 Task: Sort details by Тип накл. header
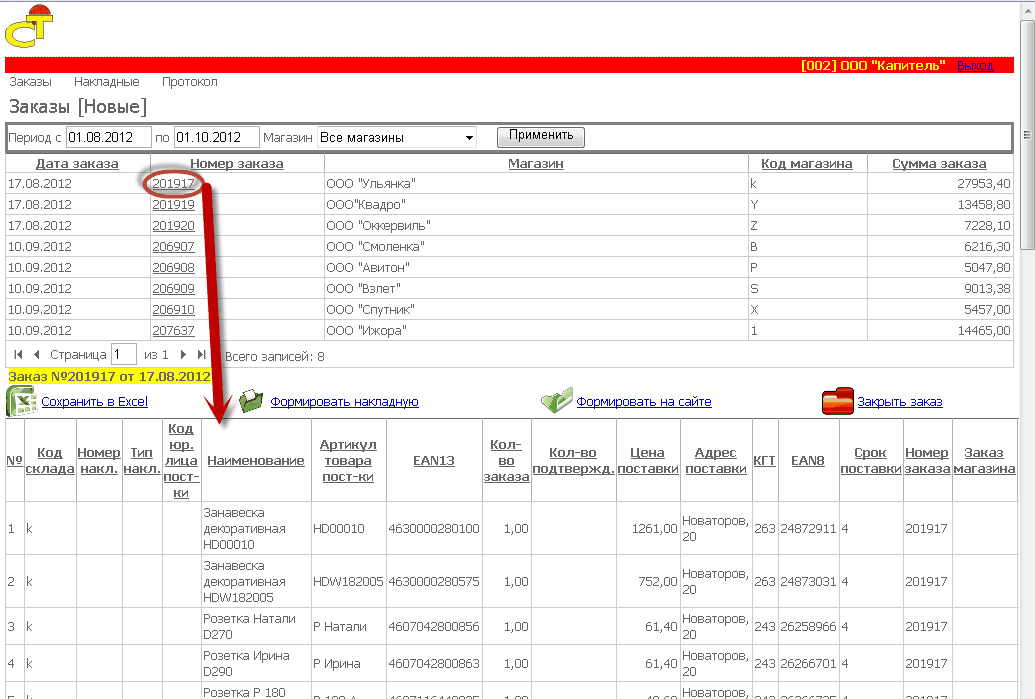pos(142,461)
